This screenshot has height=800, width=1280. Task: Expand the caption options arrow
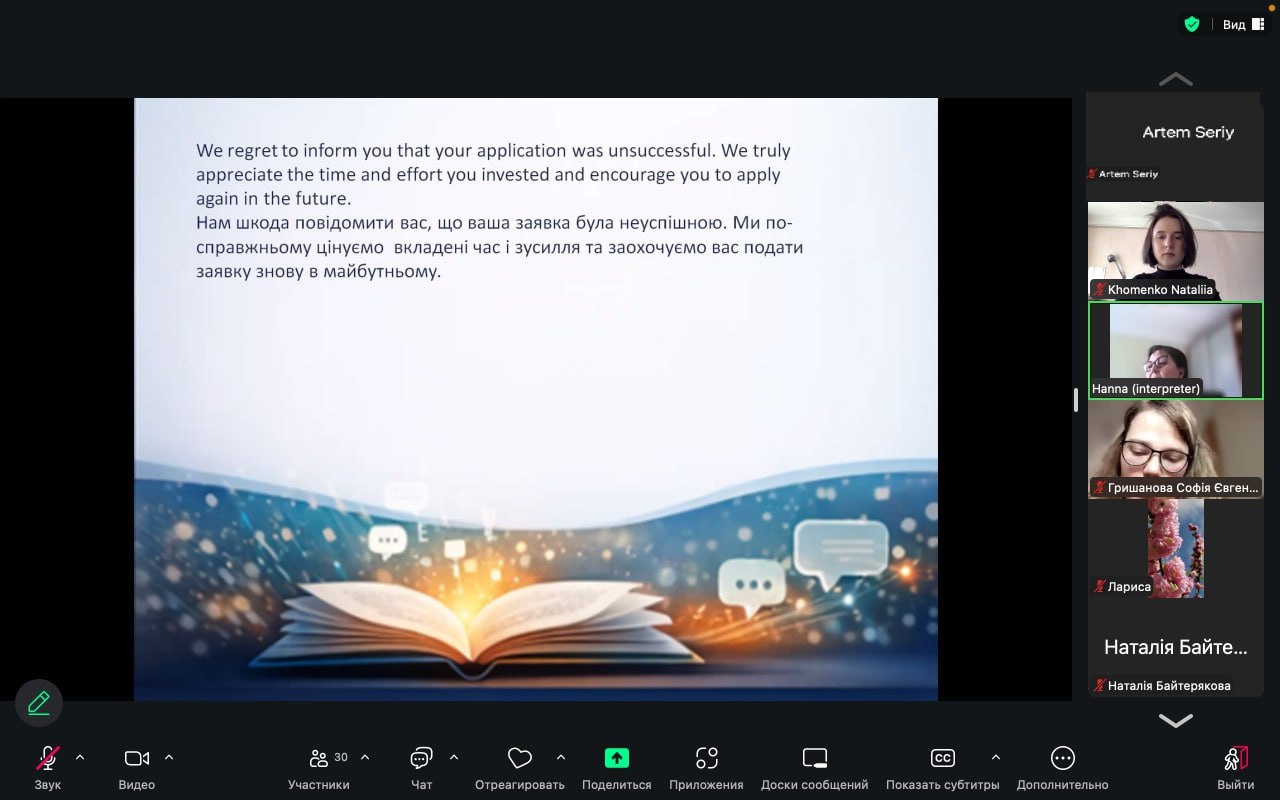pos(995,757)
